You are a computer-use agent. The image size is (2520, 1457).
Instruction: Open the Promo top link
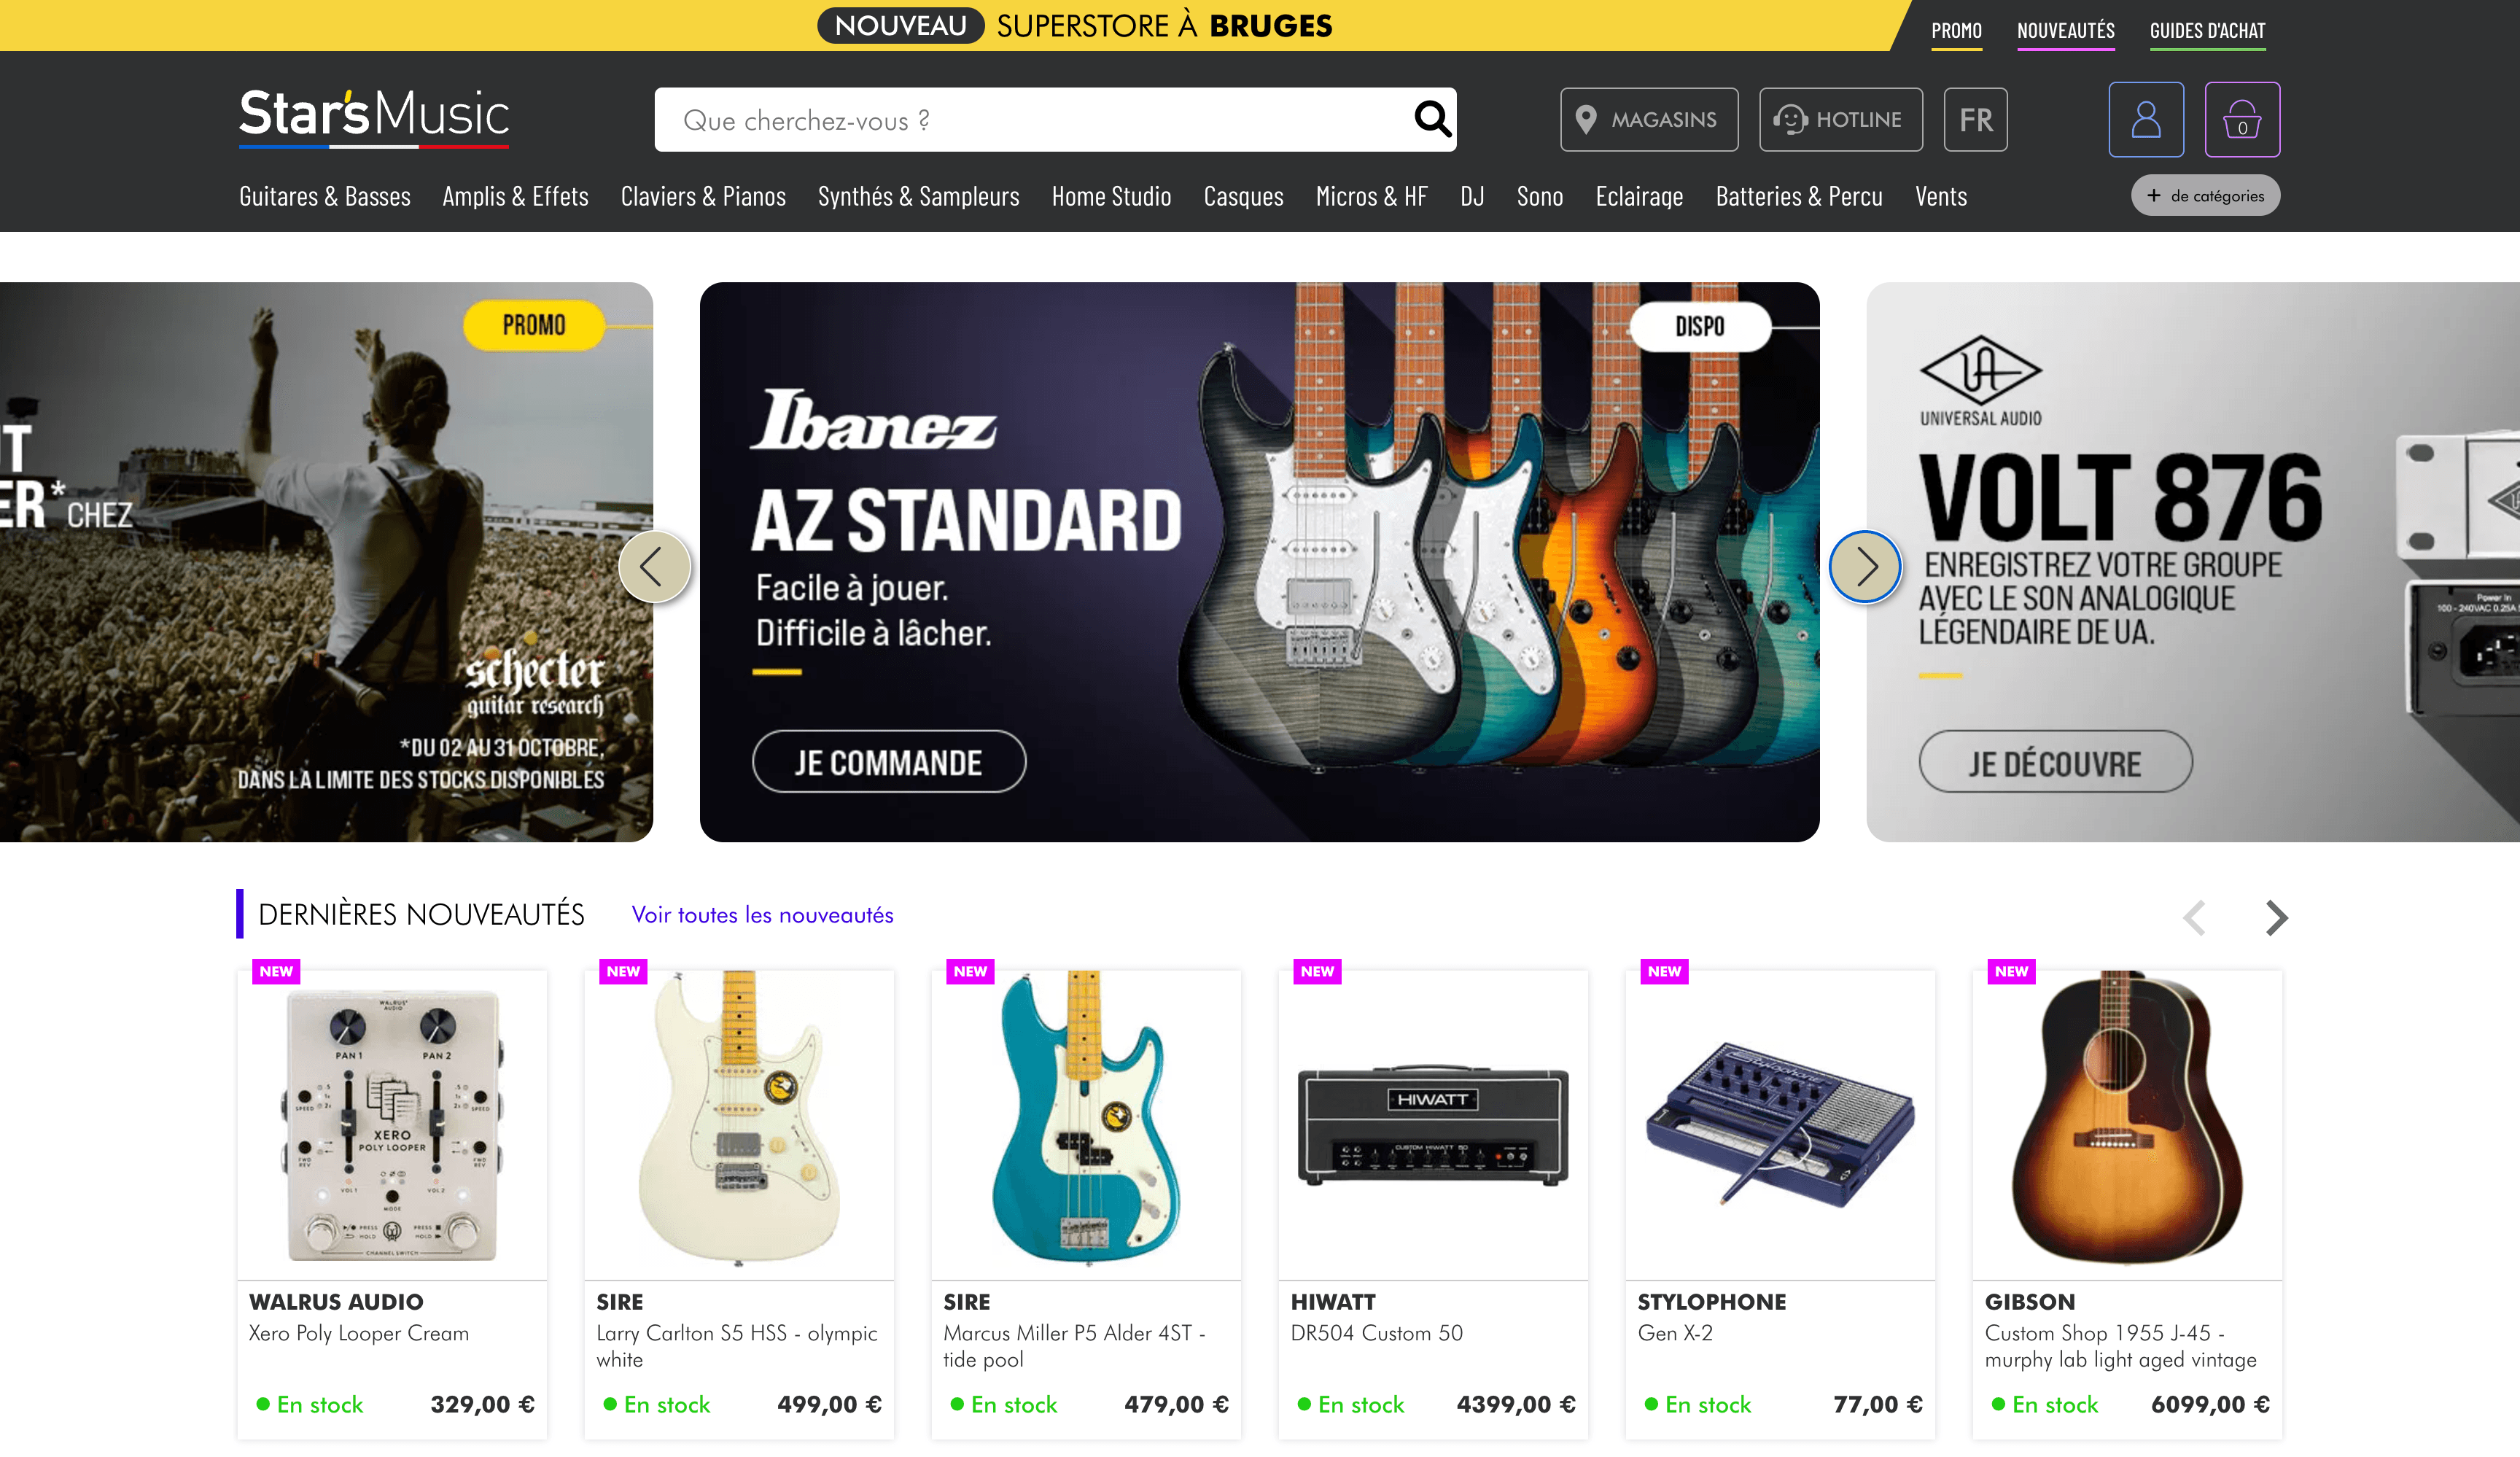[1956, 31]
